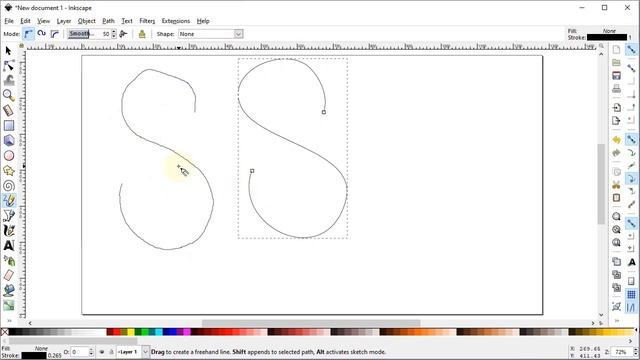
Task: Click the Open file folder icon
Action: click(616, 62)
